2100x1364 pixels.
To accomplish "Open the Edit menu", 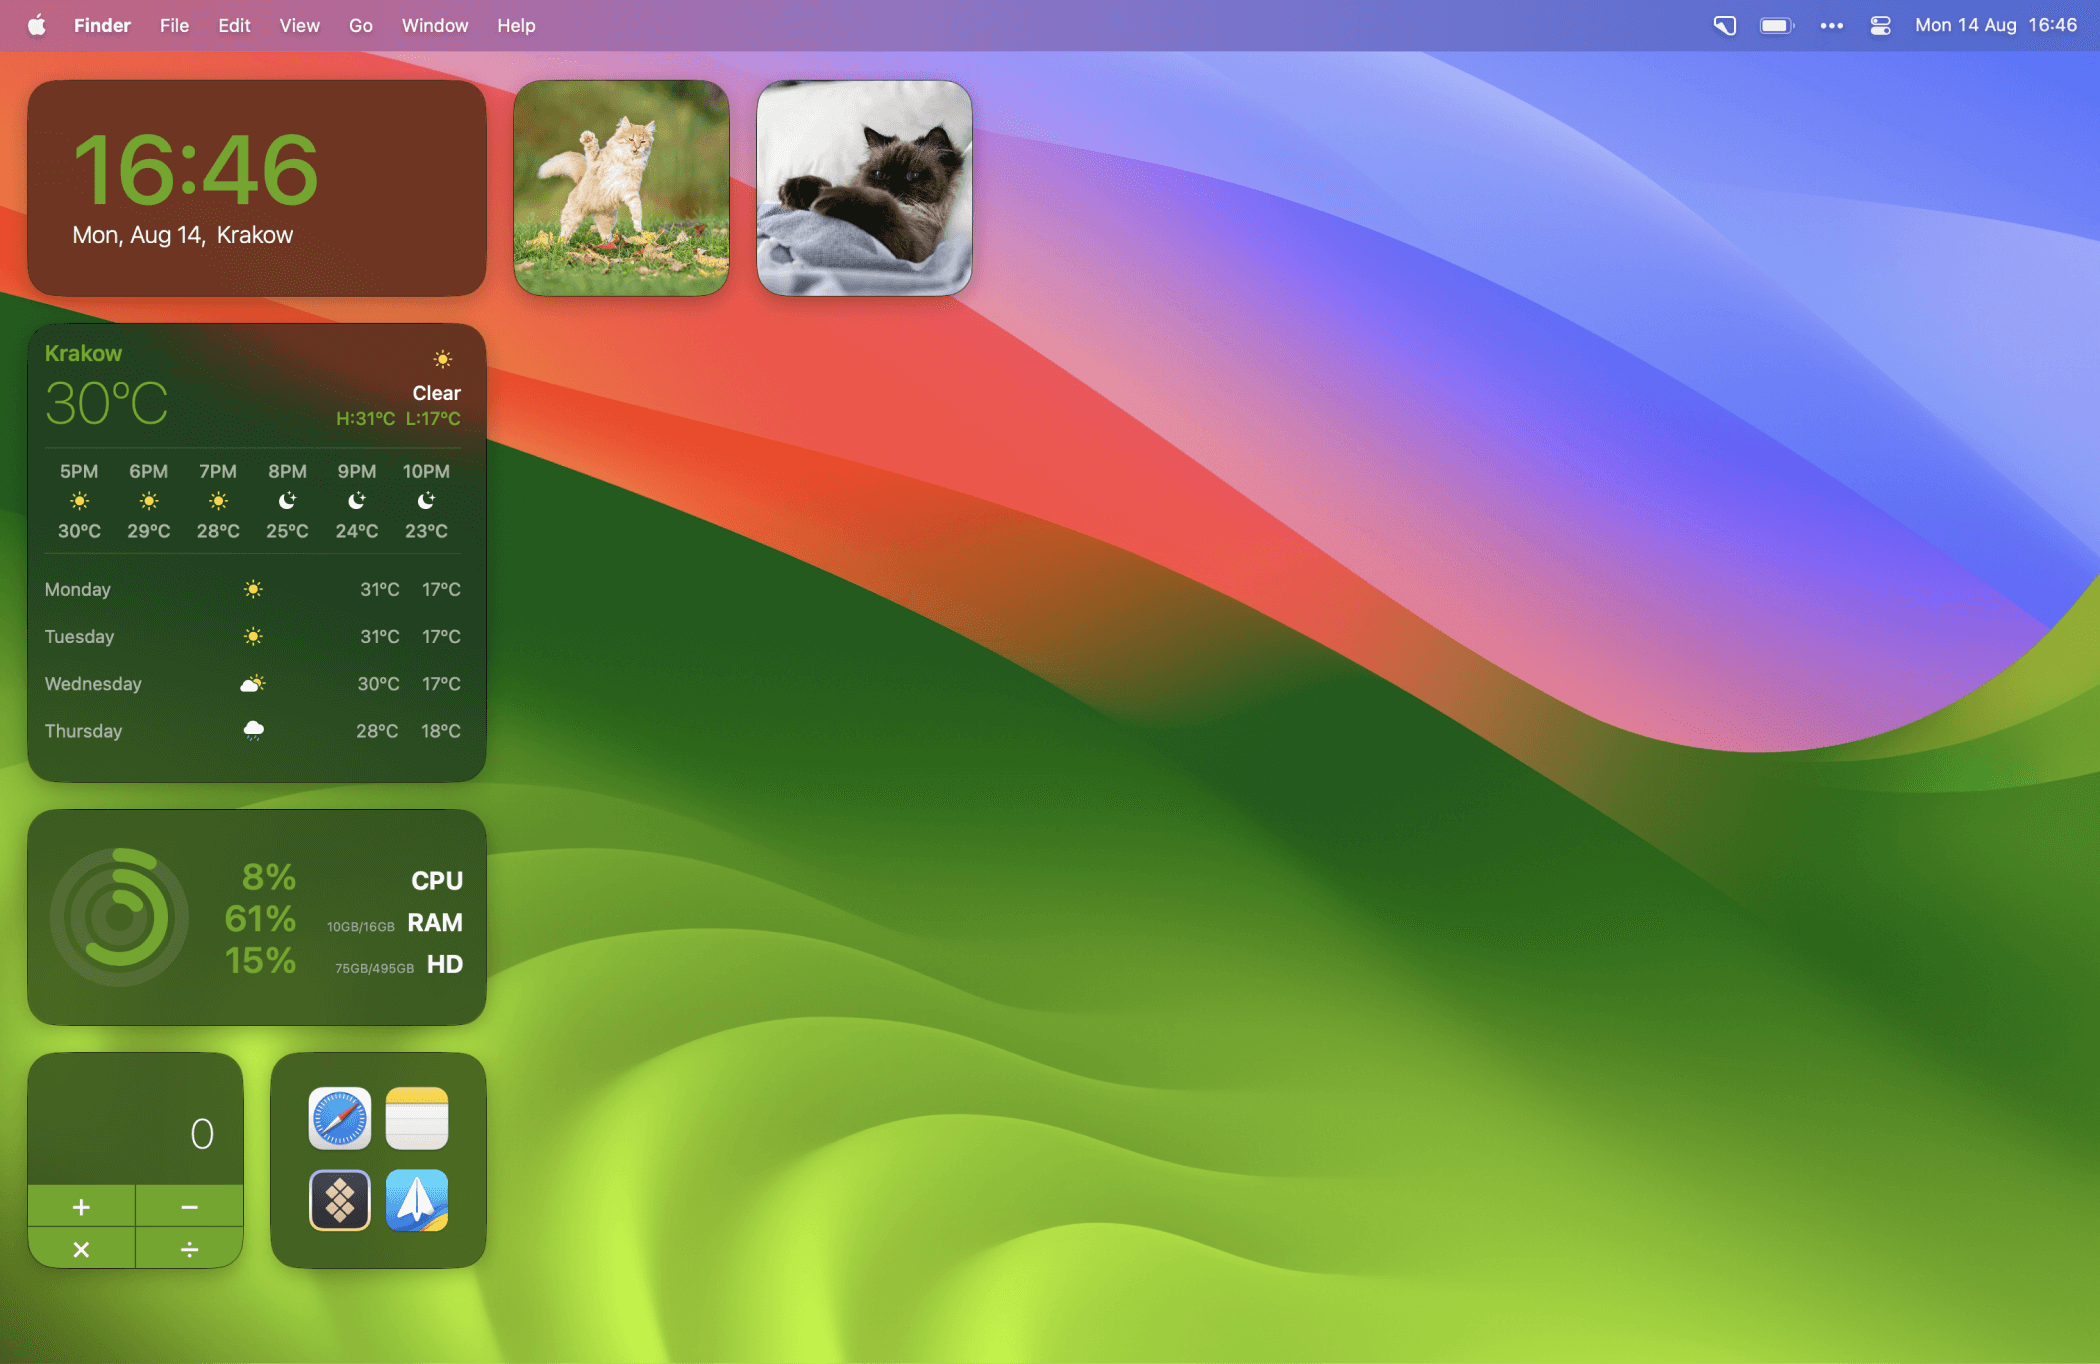I will click(x=234, y=25).
